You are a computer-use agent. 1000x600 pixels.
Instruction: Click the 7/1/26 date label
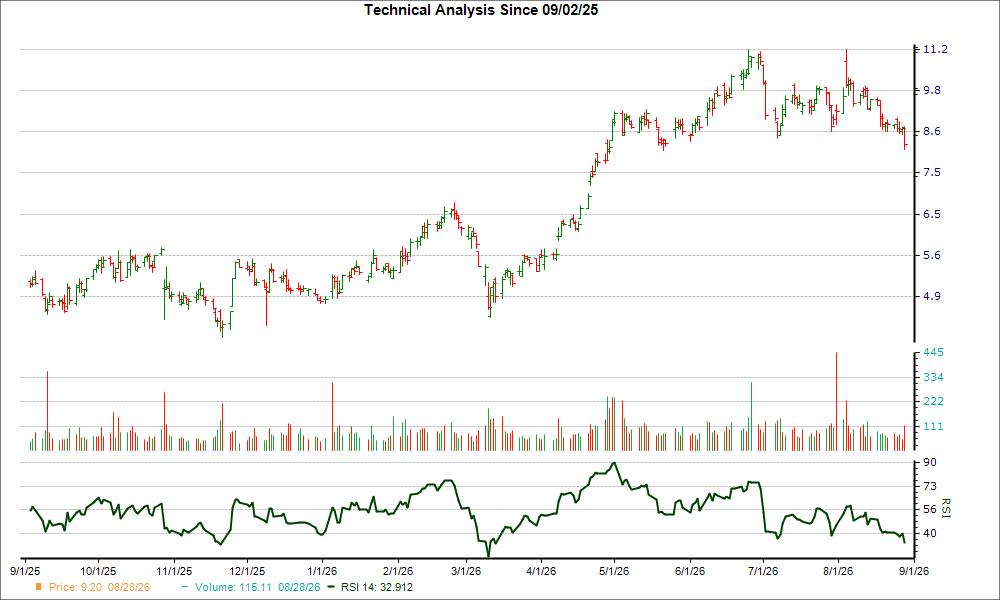(762, 571)
